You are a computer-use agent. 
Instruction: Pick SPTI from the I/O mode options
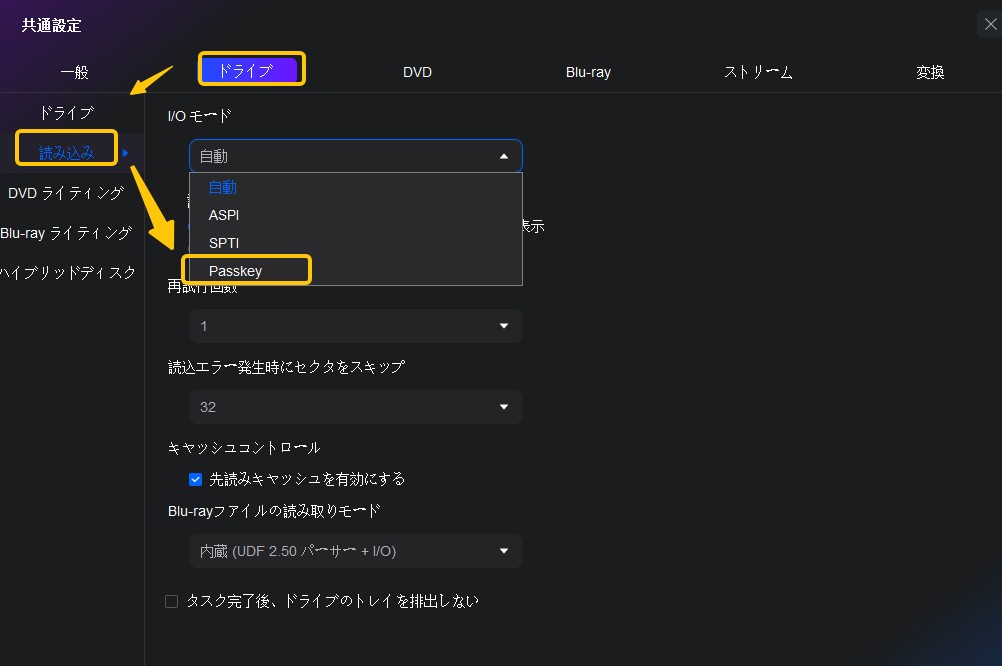[x=224, y=243]
